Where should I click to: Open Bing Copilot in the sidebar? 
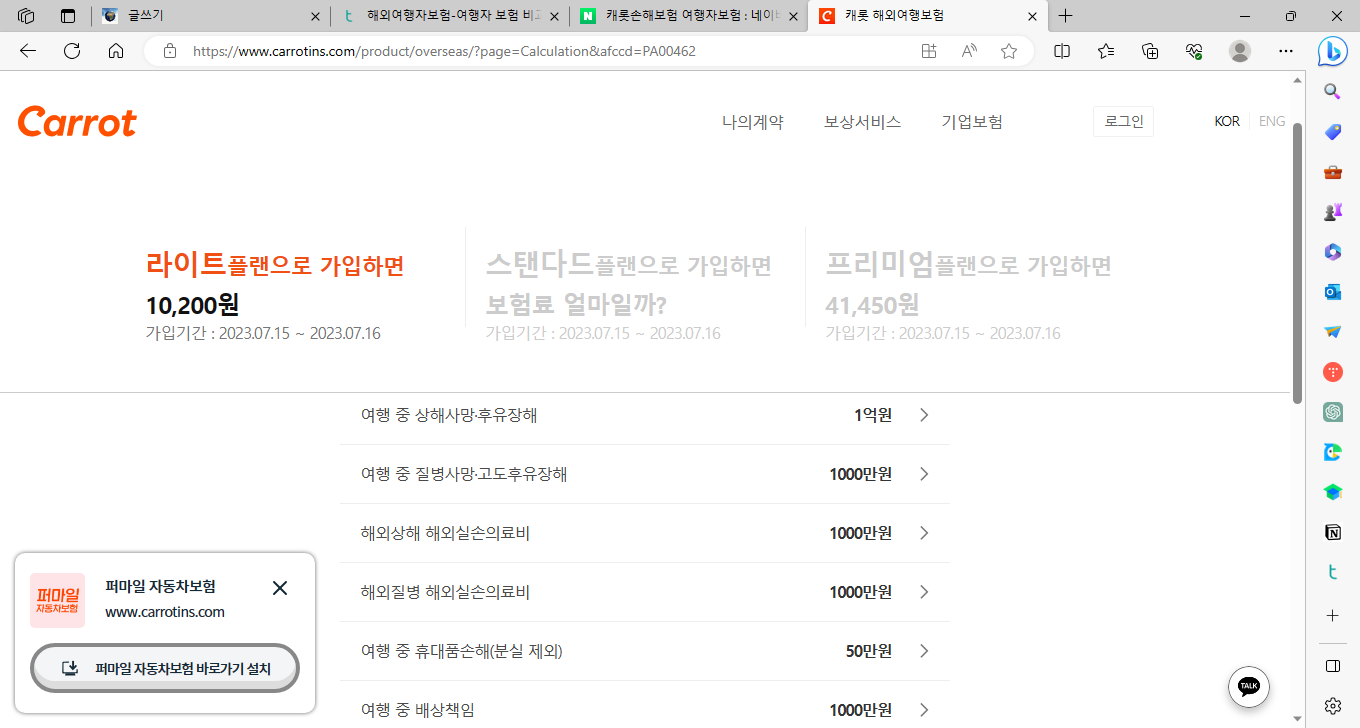pyautogui.click(x=1332, y=51)
